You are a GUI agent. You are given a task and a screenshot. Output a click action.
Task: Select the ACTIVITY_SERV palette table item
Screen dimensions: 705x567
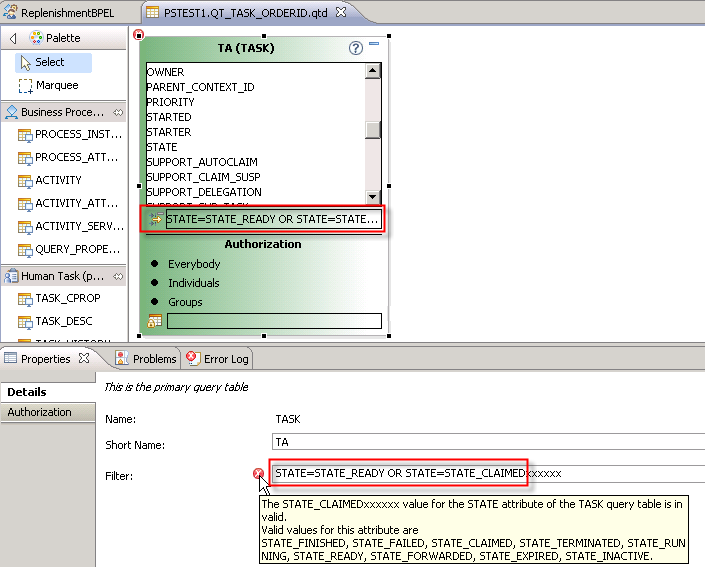point(71,226)
